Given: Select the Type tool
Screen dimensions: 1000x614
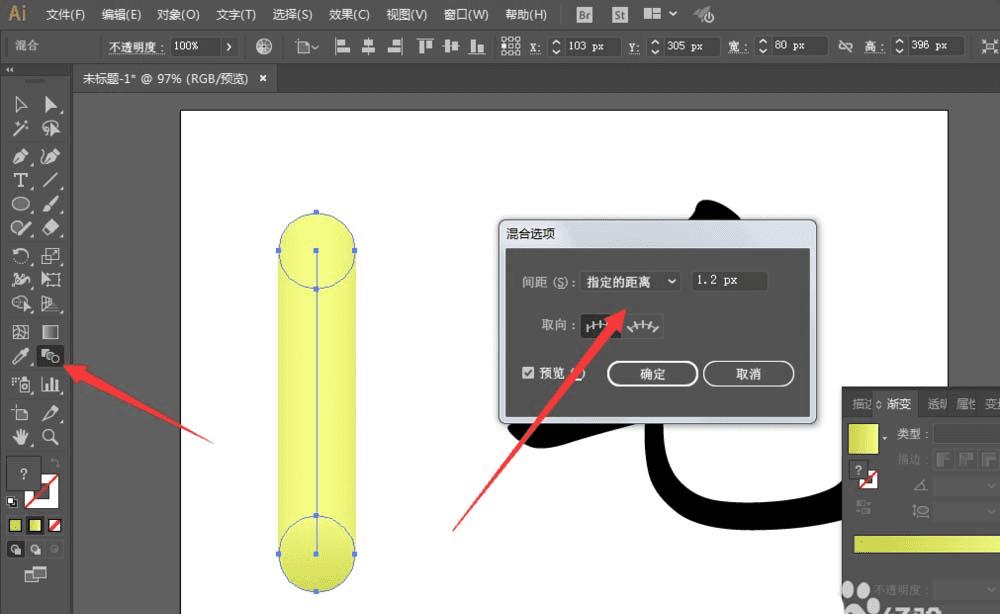Looking at the screenshot, I should pyautogui.click(x=20, y=180).
